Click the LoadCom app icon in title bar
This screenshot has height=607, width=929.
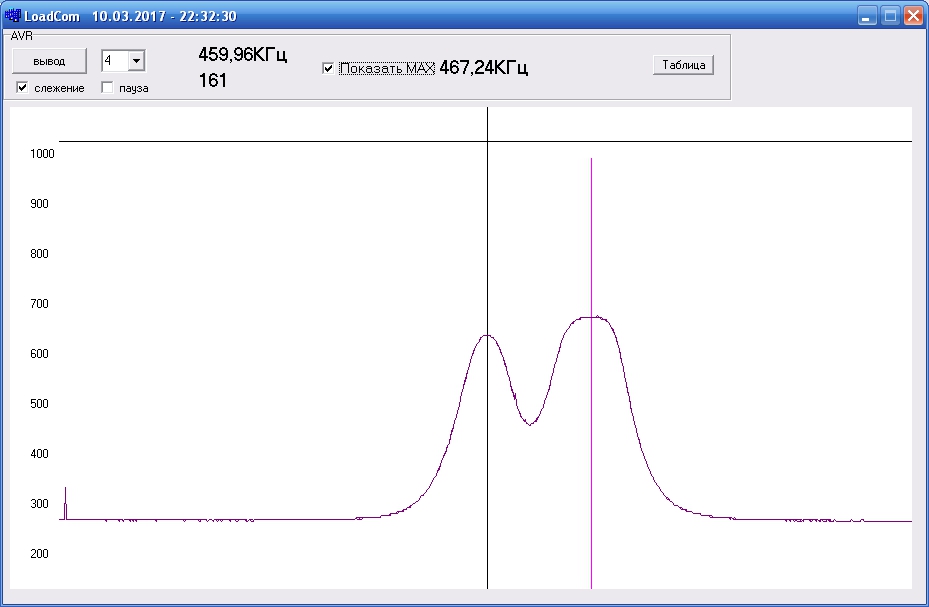click(12, 16)
